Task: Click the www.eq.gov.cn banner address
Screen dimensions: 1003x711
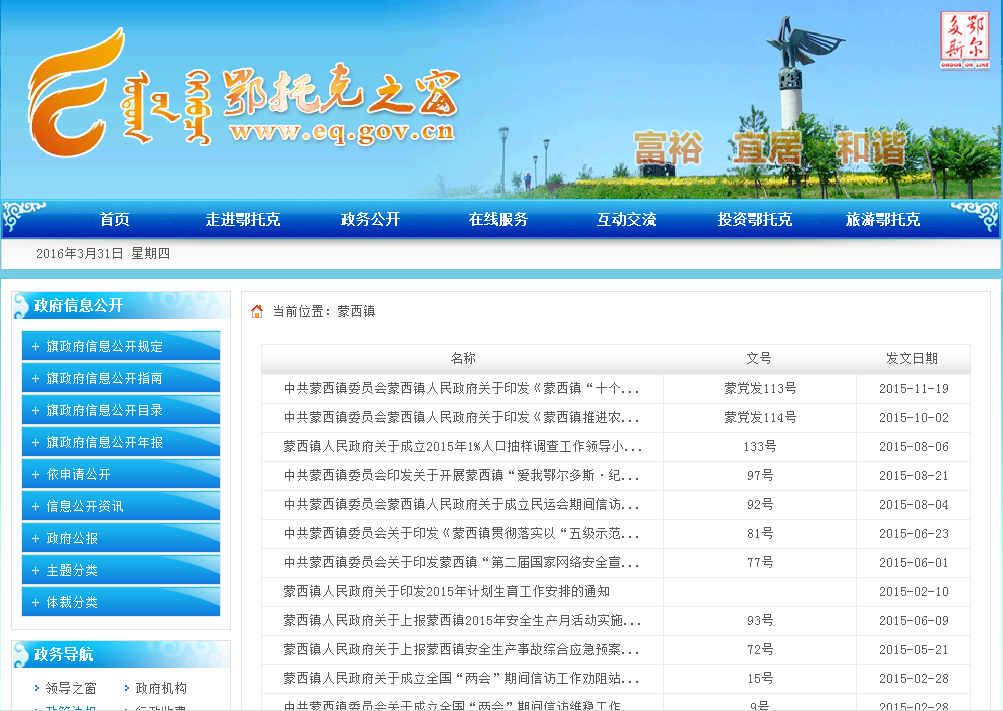Action: (x=342, y=131)
